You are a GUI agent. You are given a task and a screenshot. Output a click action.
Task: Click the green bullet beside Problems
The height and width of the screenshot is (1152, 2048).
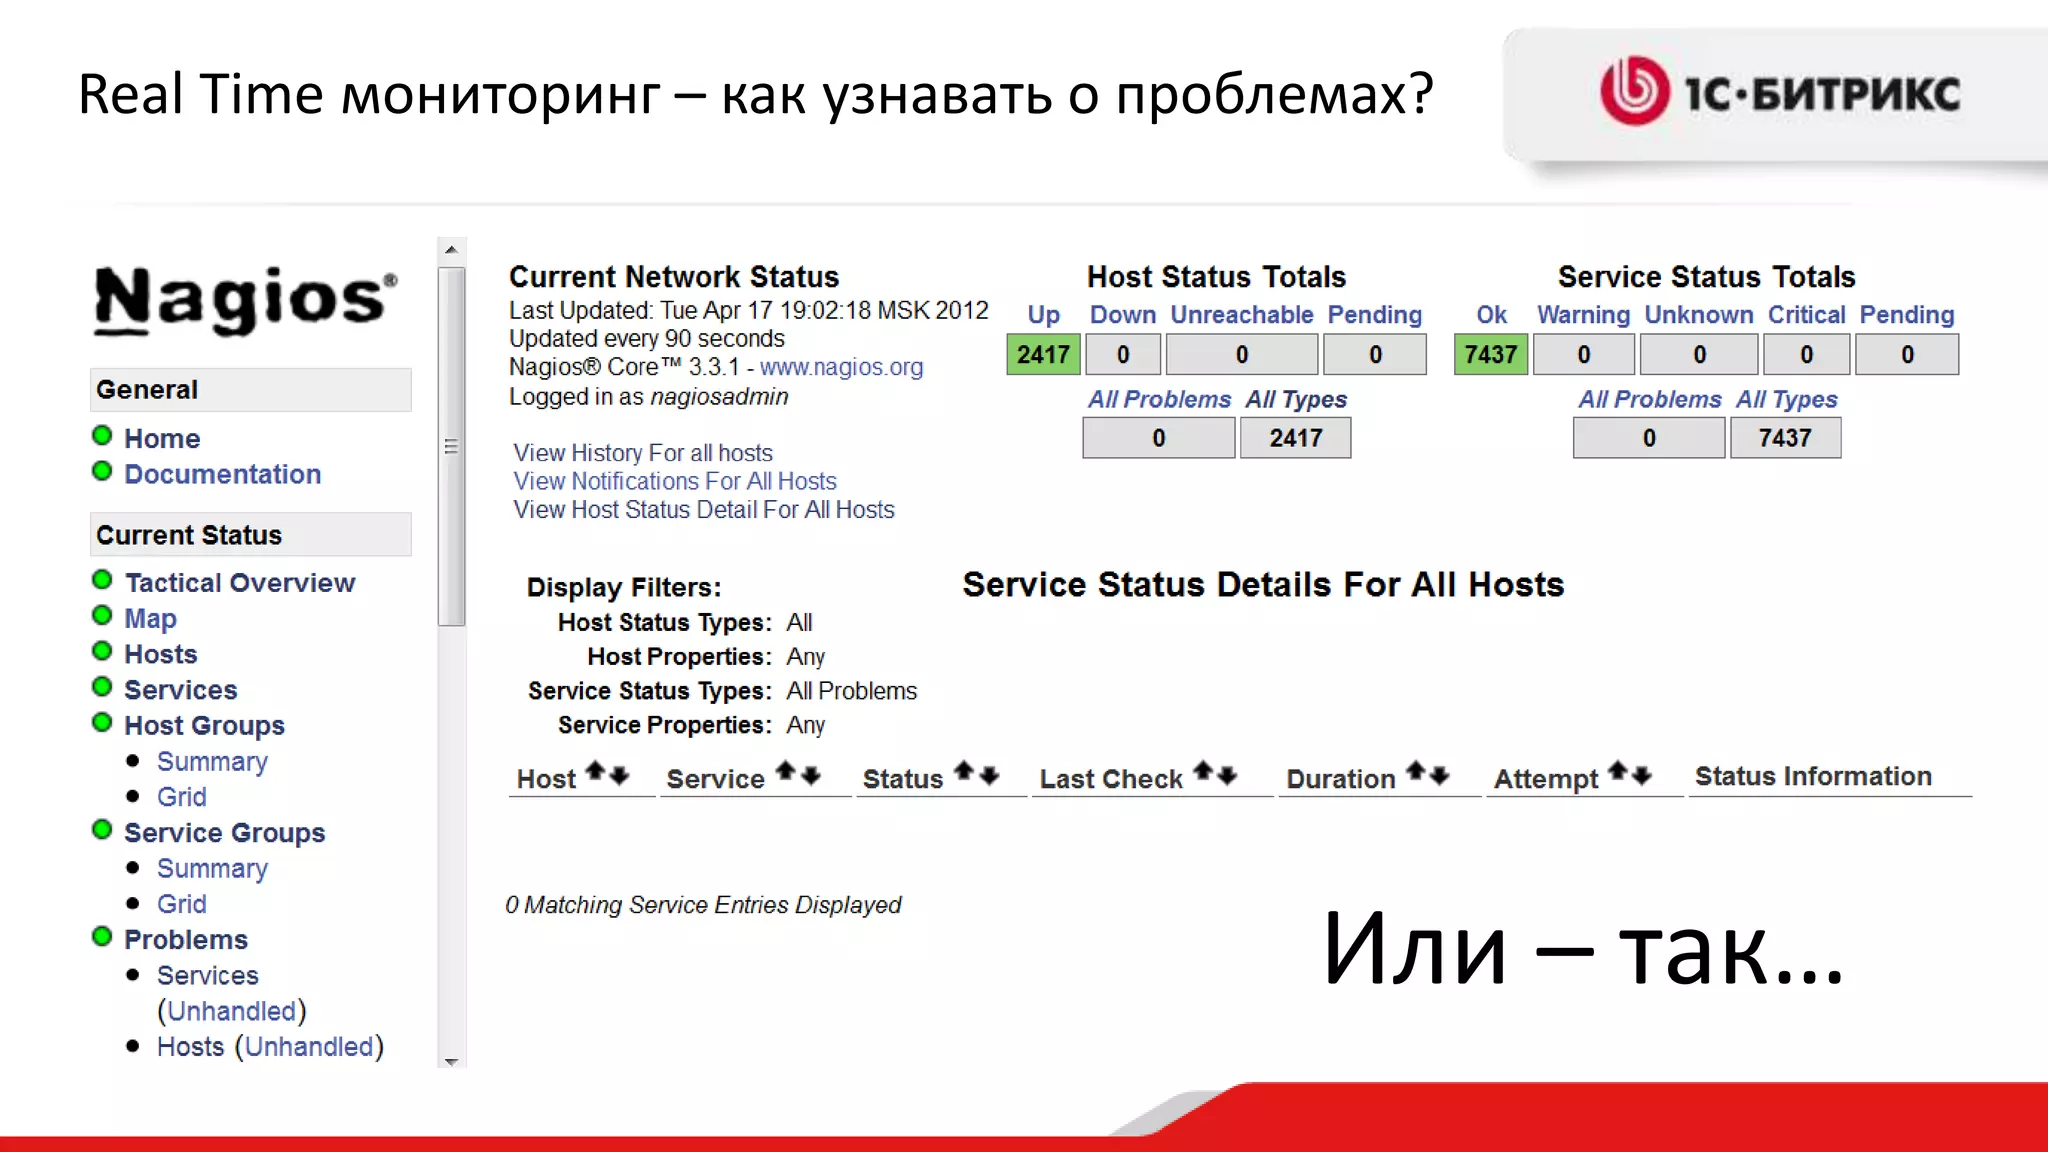[102, 936]
